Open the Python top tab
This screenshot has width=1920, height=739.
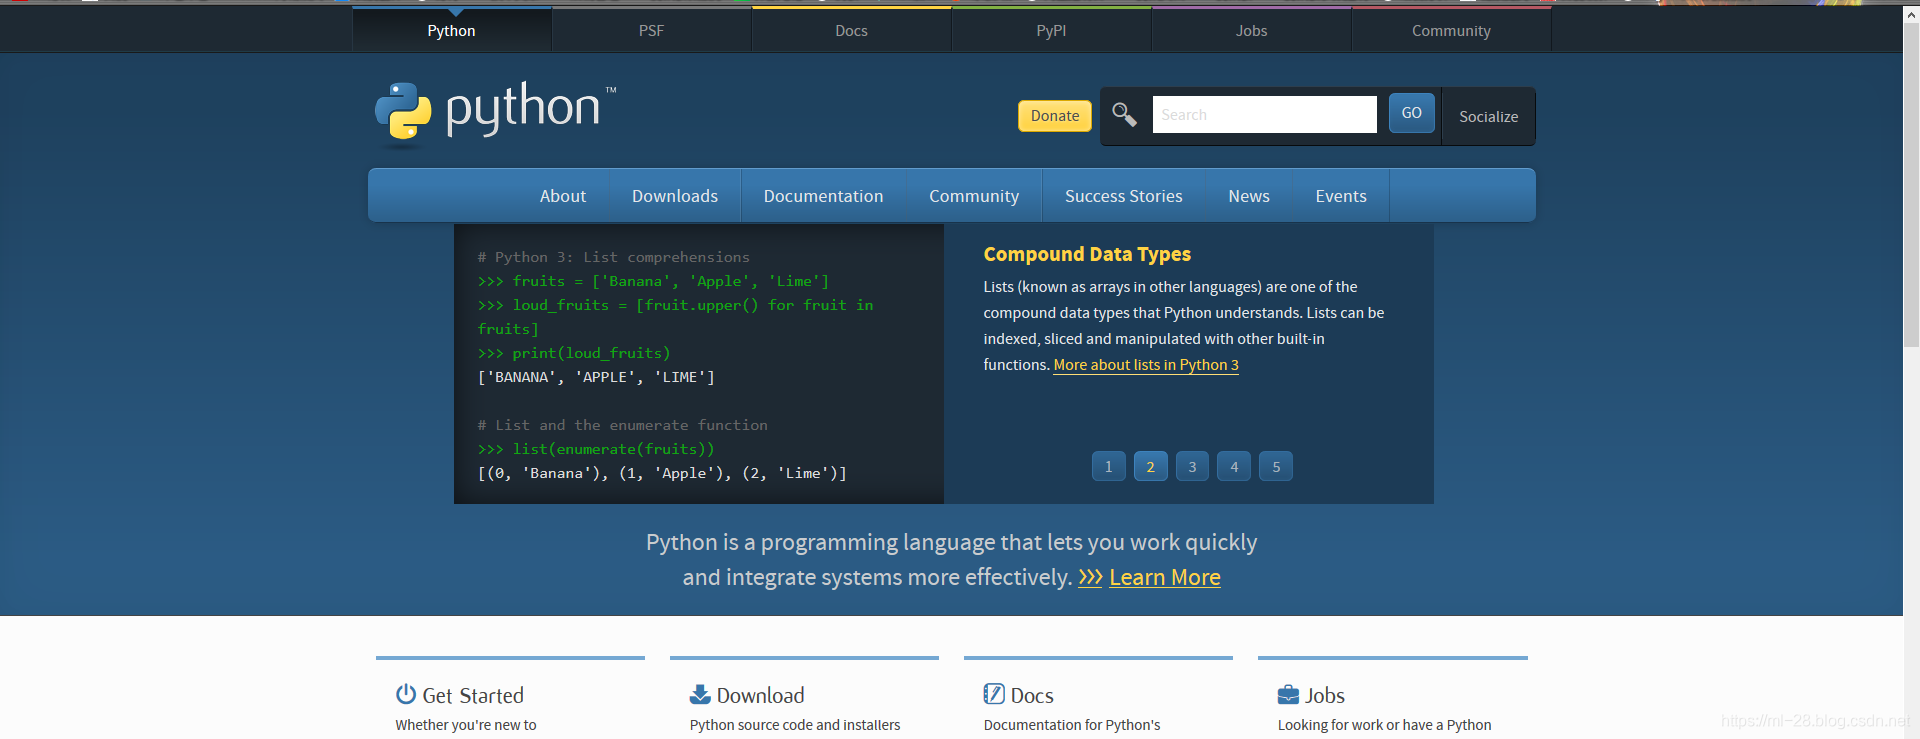(x=452, y=31)
